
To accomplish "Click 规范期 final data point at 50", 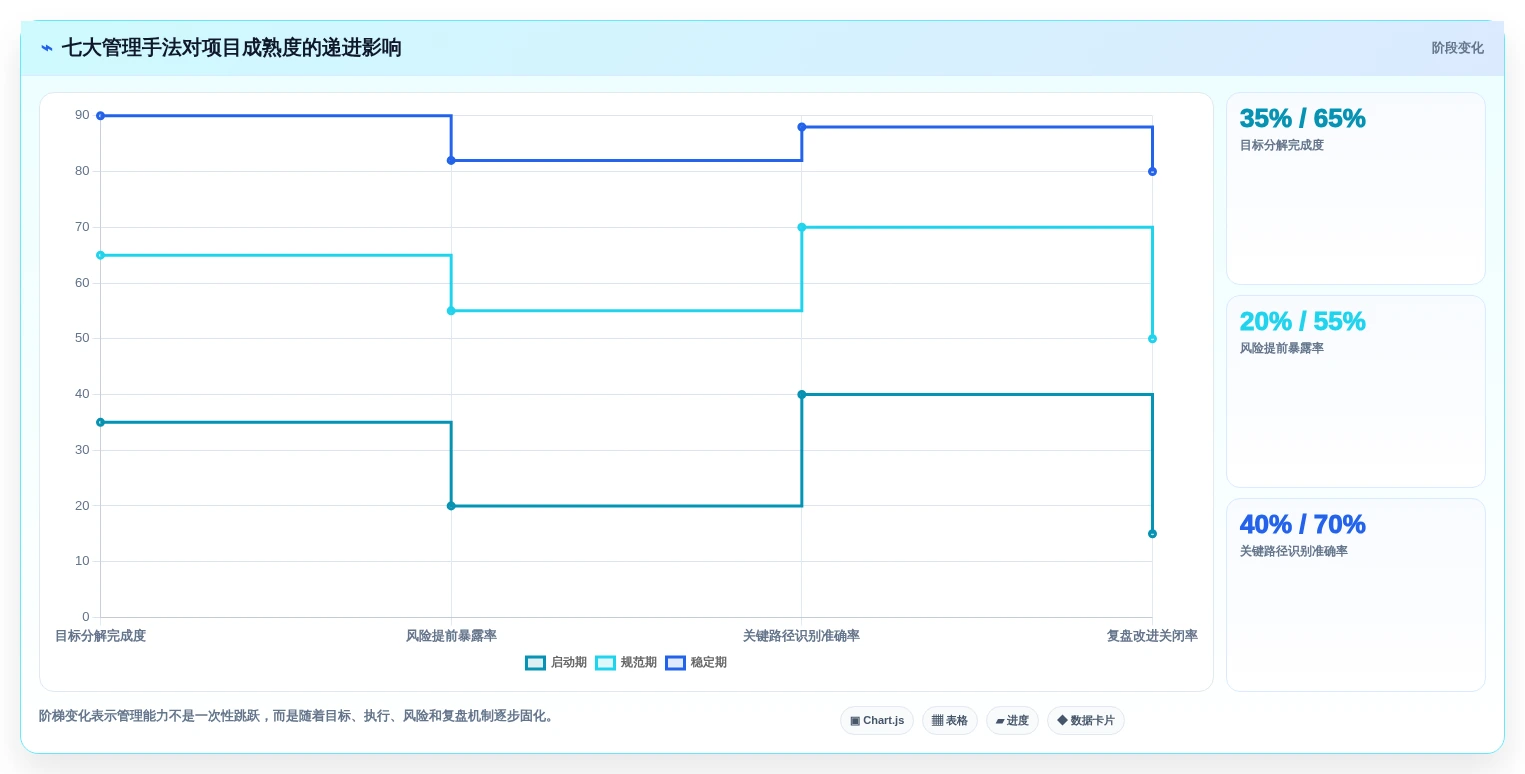I will pyautogui.click(x=1152, y=339).
